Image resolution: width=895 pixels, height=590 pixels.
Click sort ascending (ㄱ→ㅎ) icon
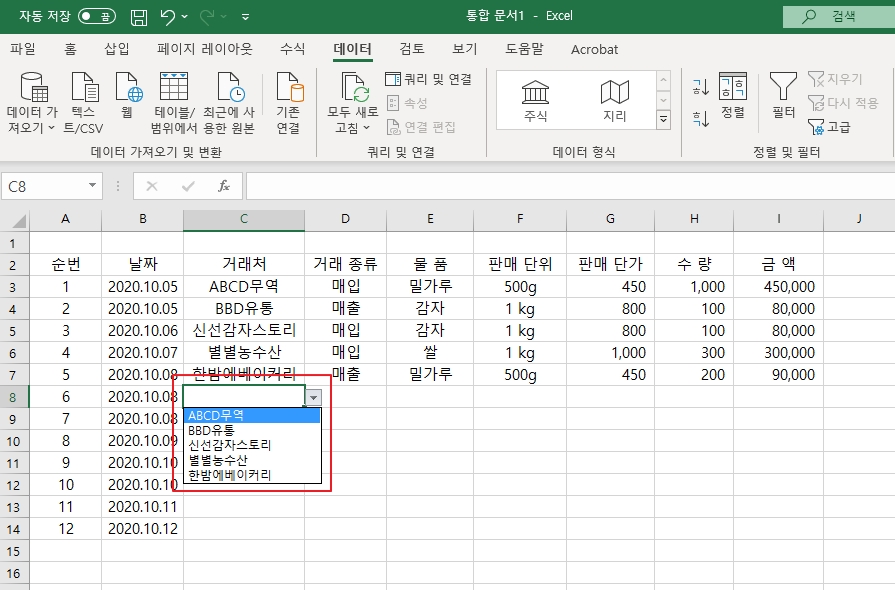[701, 87]
